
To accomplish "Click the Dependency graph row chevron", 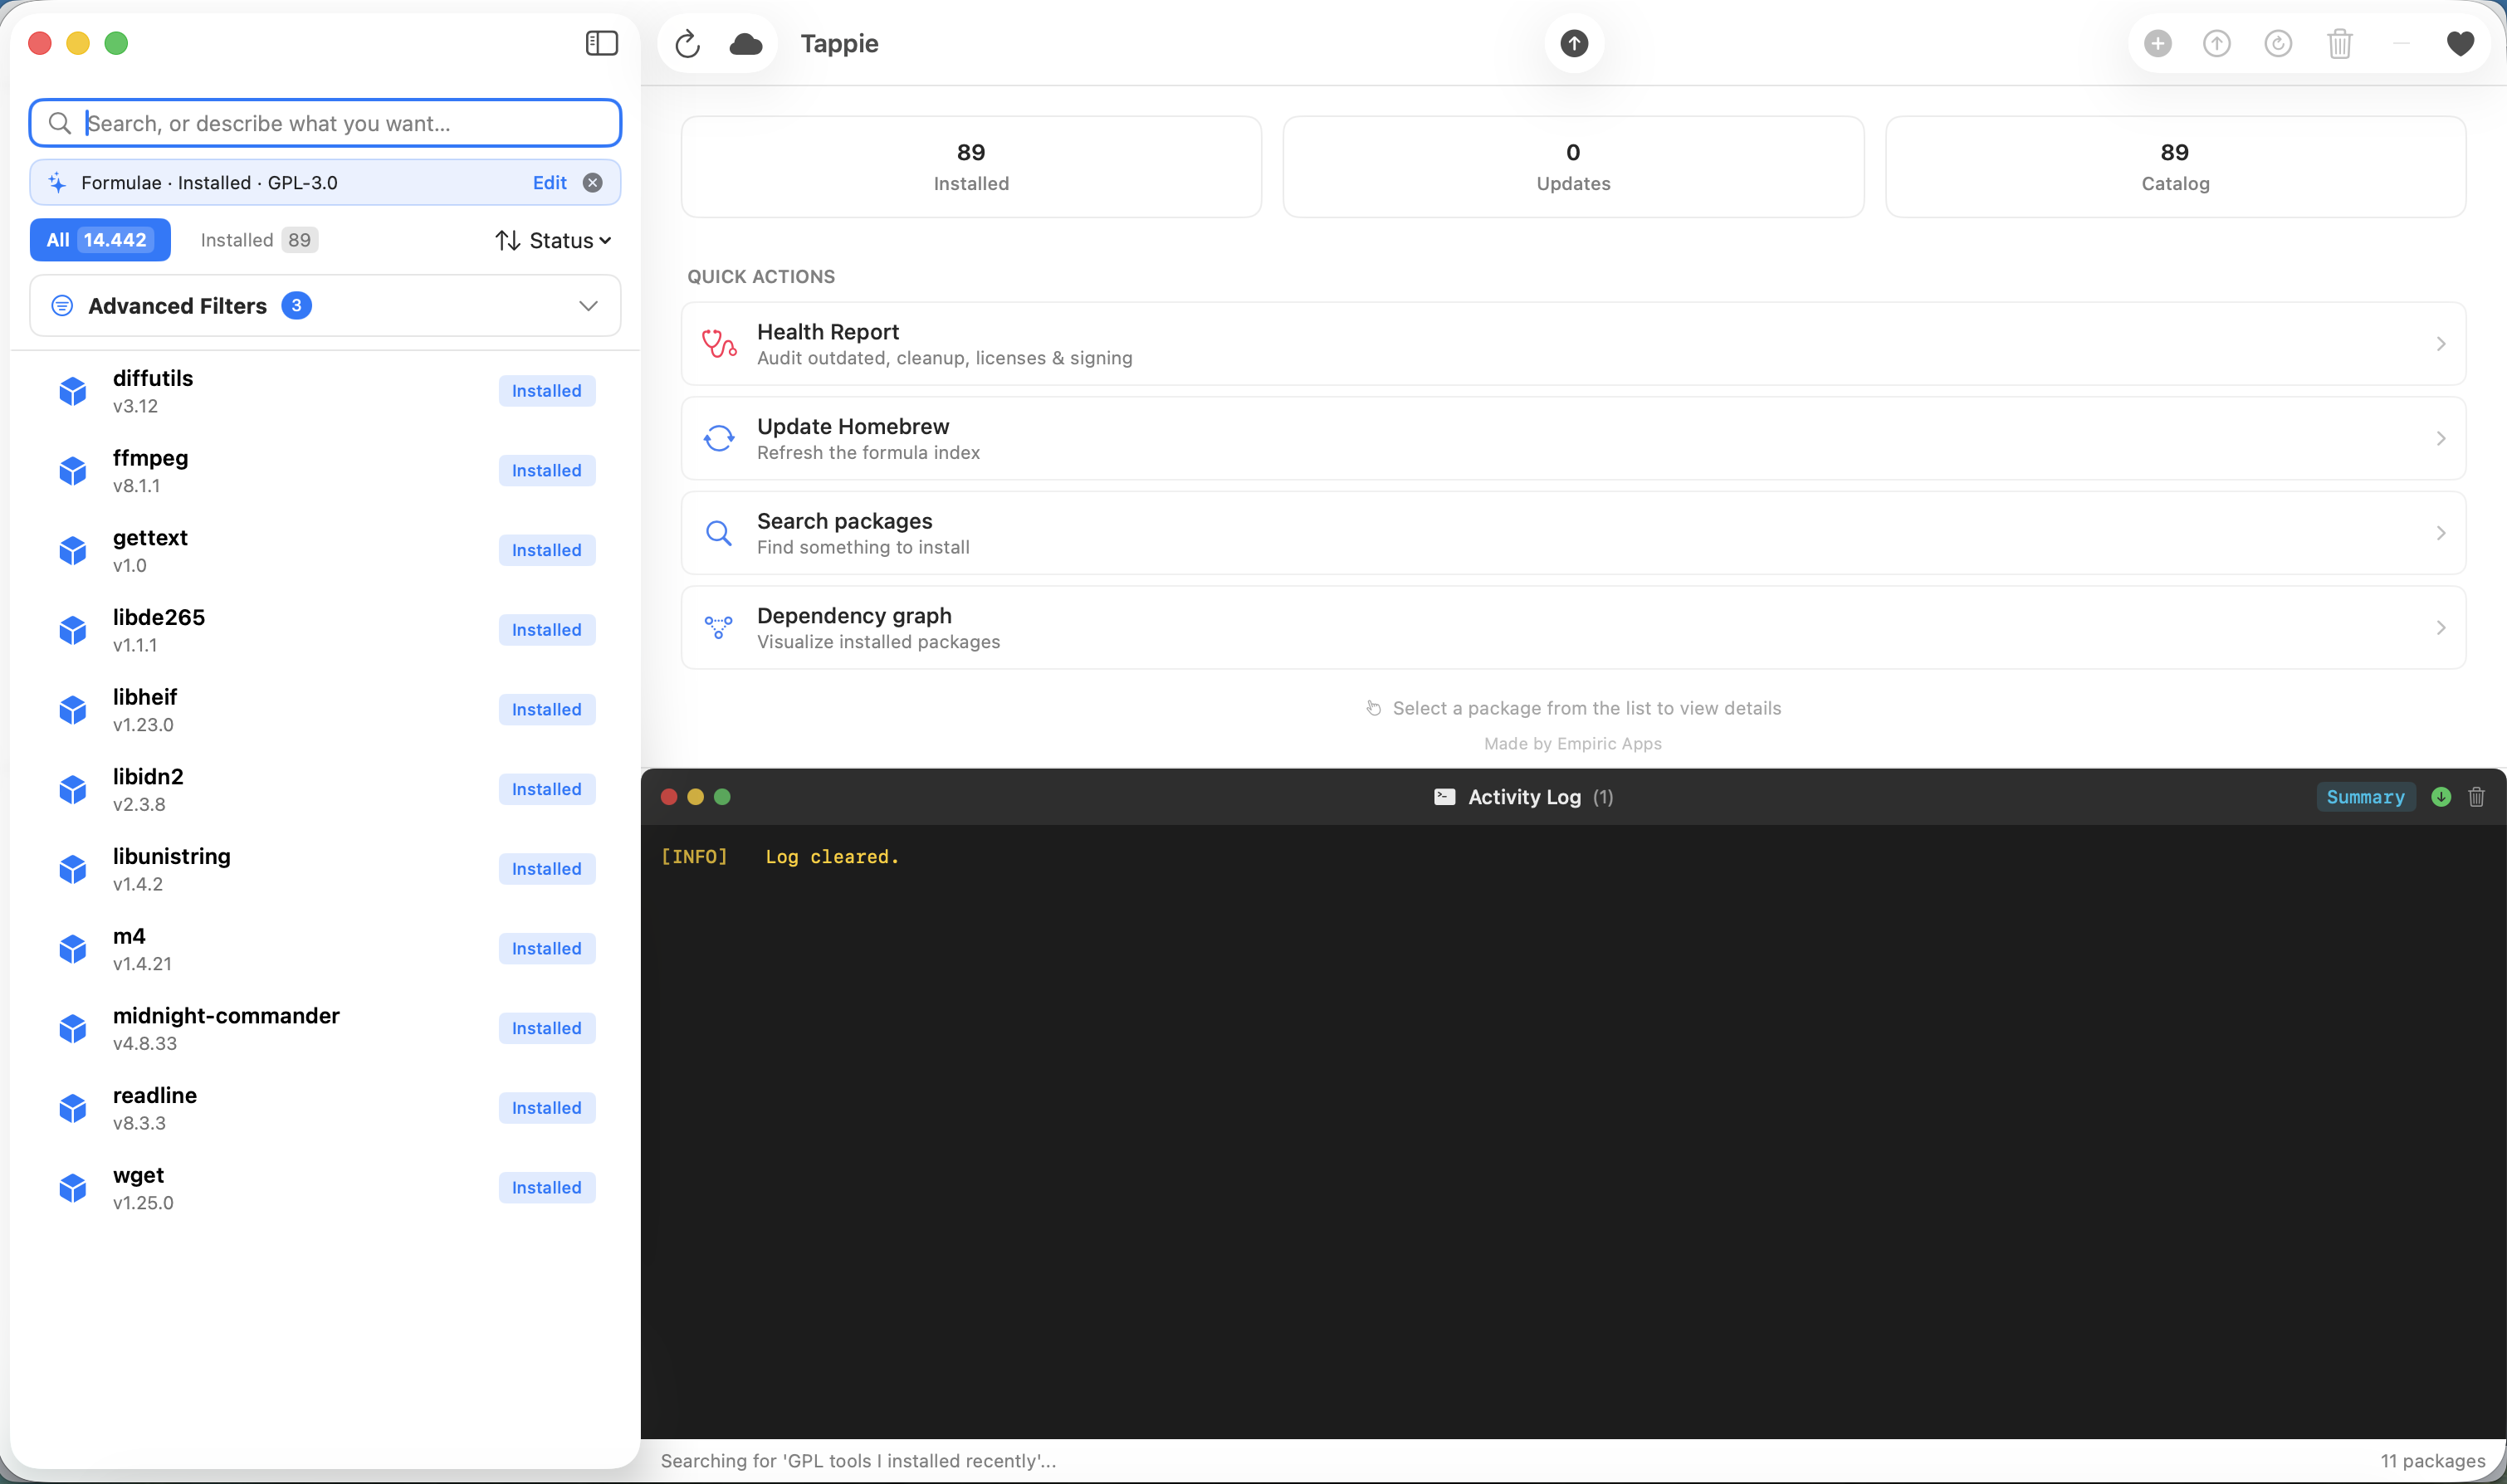I will (x=2441, y=628).
